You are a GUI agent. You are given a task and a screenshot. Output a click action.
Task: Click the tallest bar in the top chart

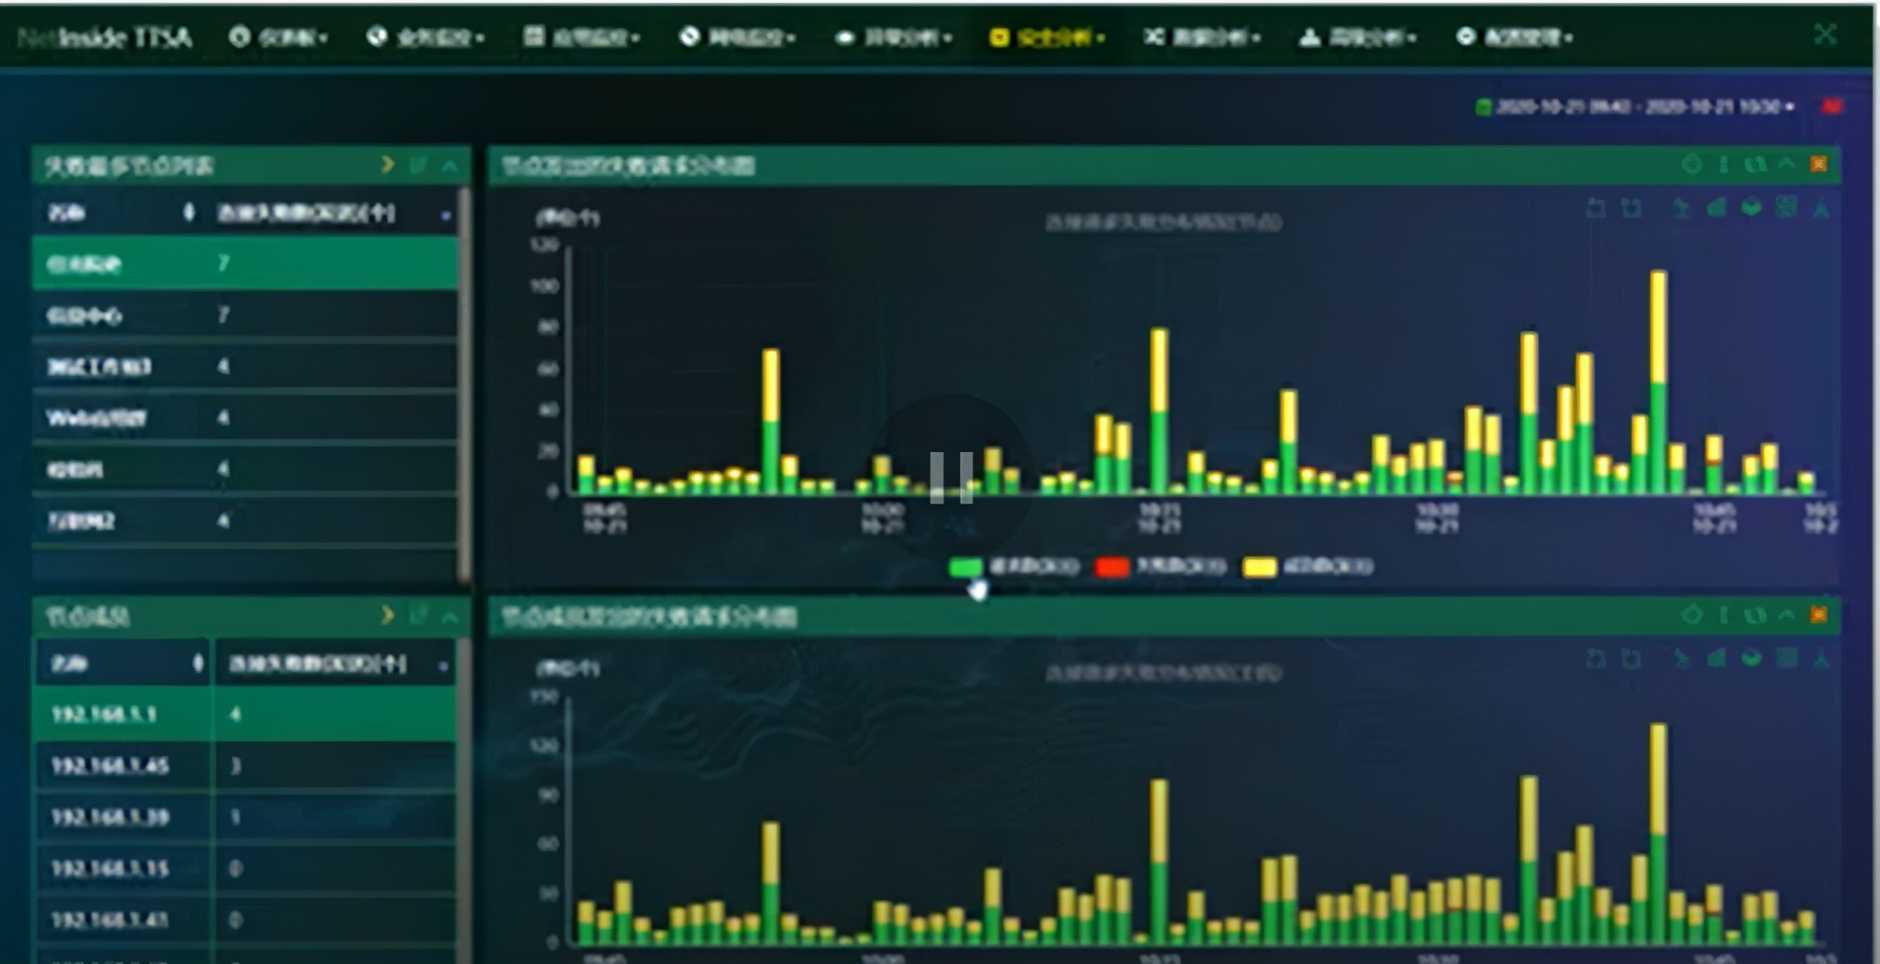click(x=1658, y=382)
